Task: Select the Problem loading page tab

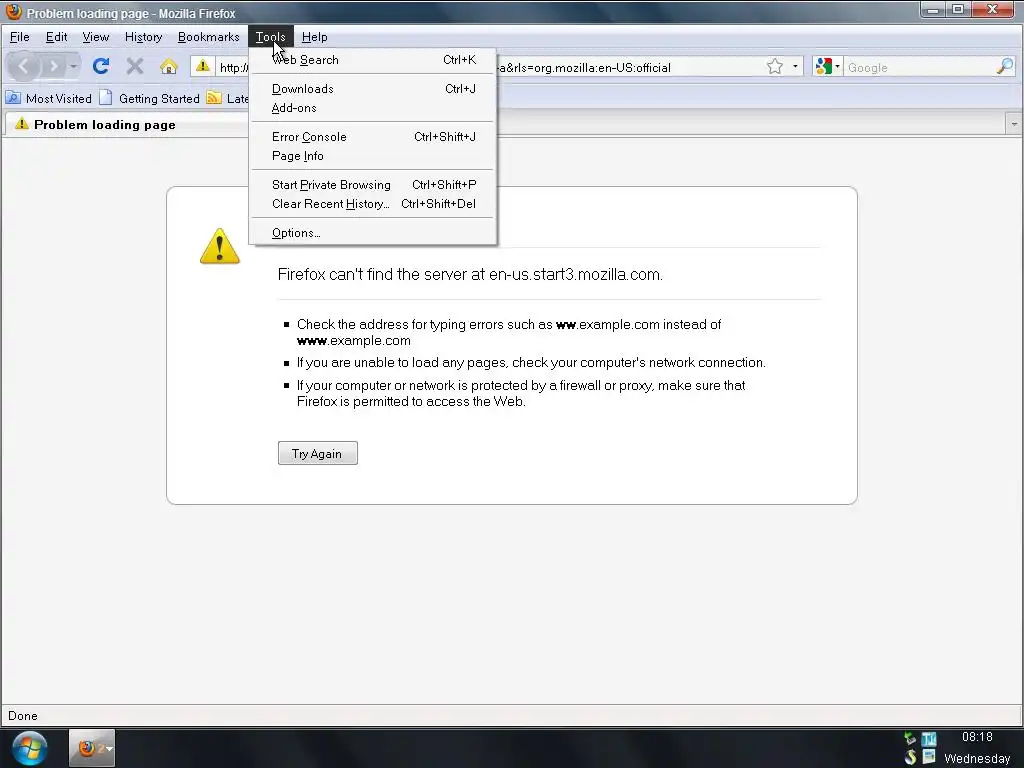Action: (x=127, y=124)
